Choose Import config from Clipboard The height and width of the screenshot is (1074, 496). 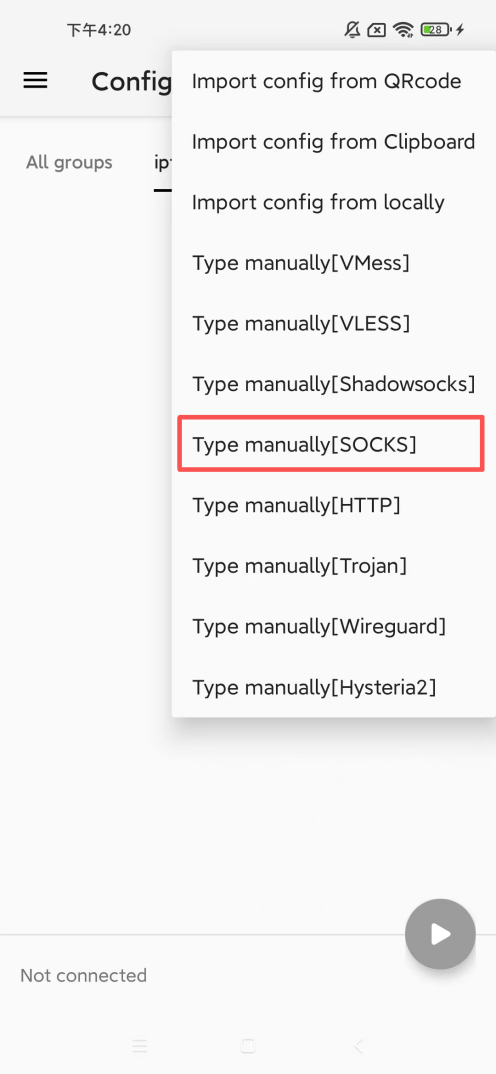[x=334, y=142]
